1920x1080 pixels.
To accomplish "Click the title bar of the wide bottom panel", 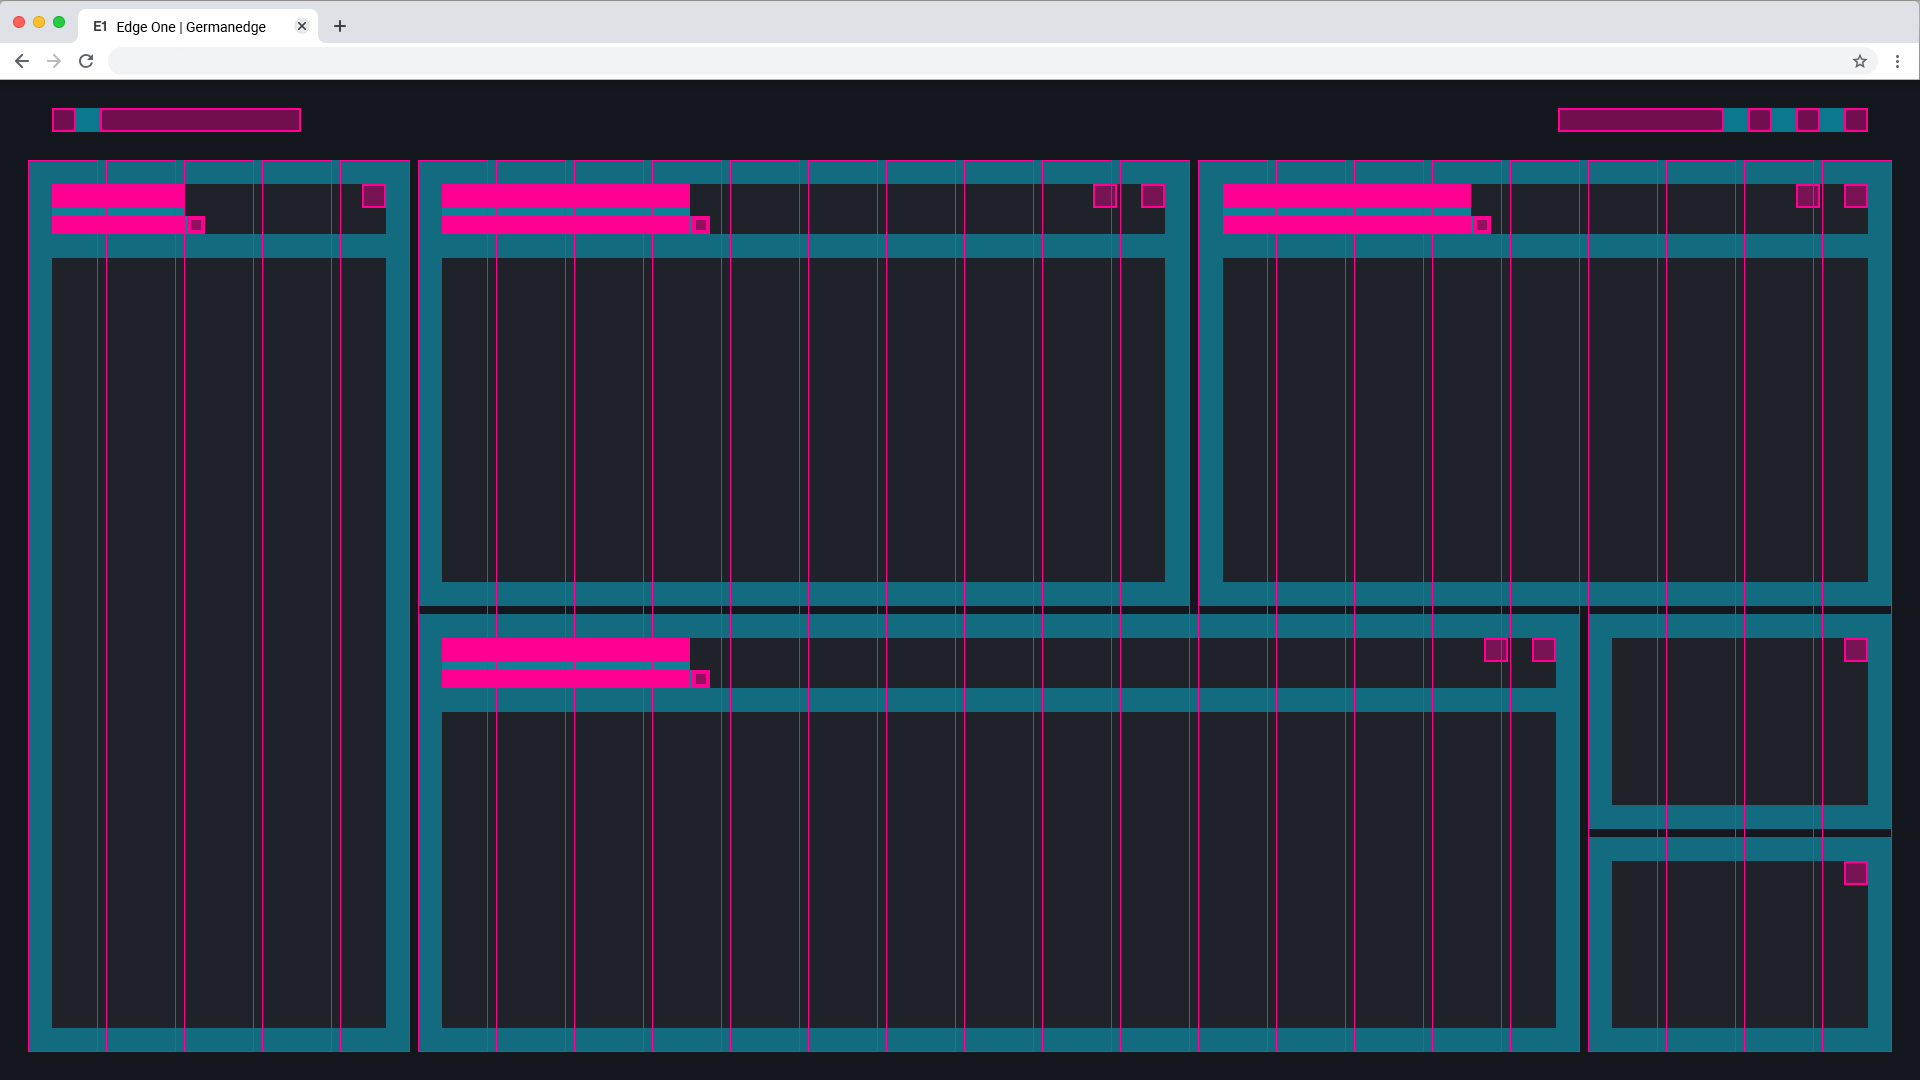I will coord(565,650).
